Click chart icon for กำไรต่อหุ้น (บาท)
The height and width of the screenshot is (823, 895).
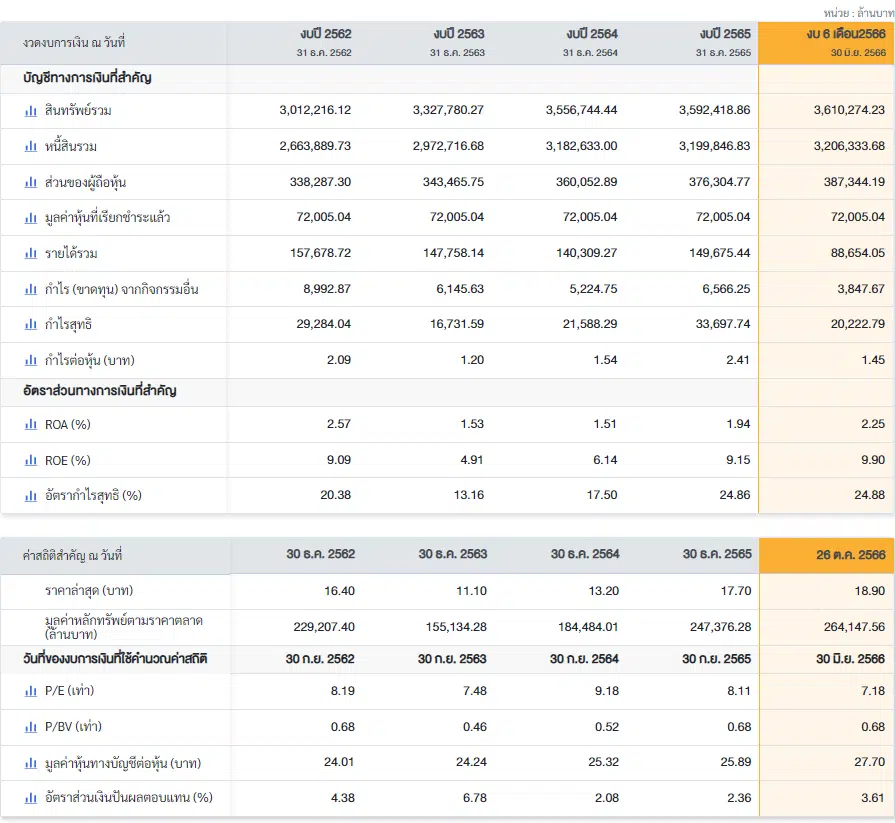tap(31, 361)
